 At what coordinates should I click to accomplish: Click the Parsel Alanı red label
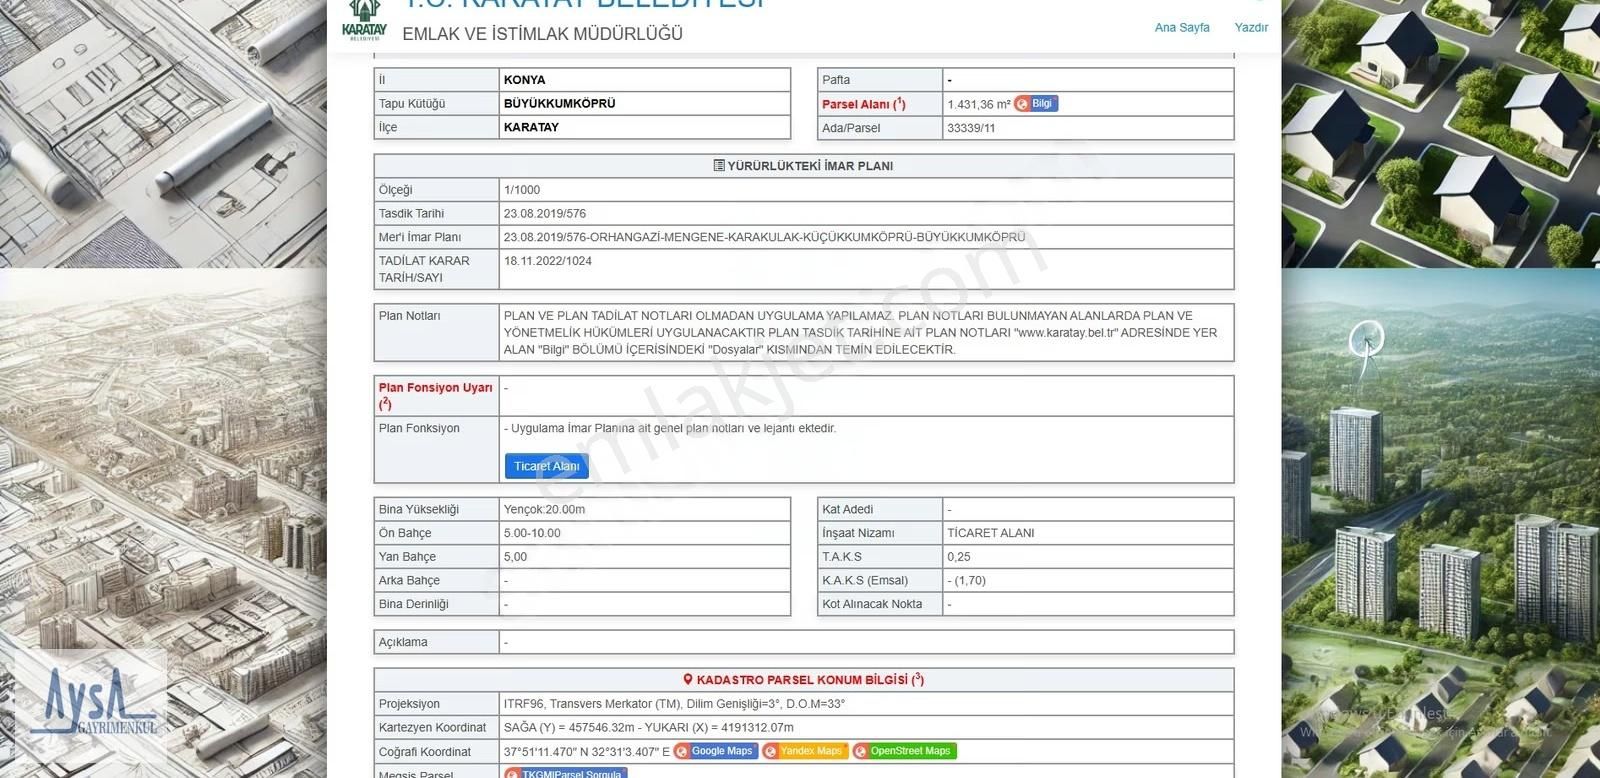pyautogui.click(x=863, y=104)
